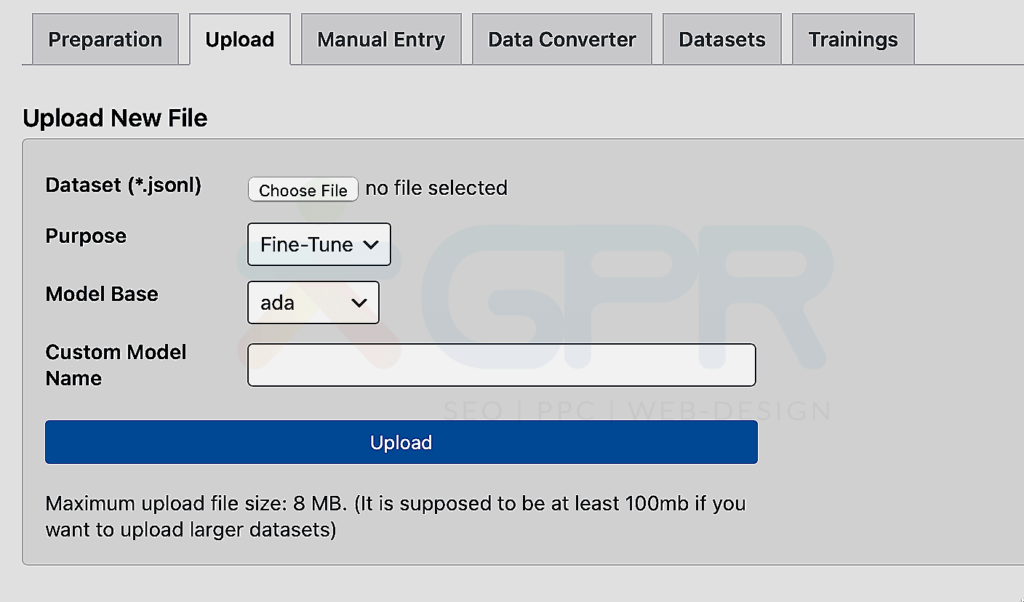
Task: Click the 'no file selected' text
Action: (x=436, y=188)
